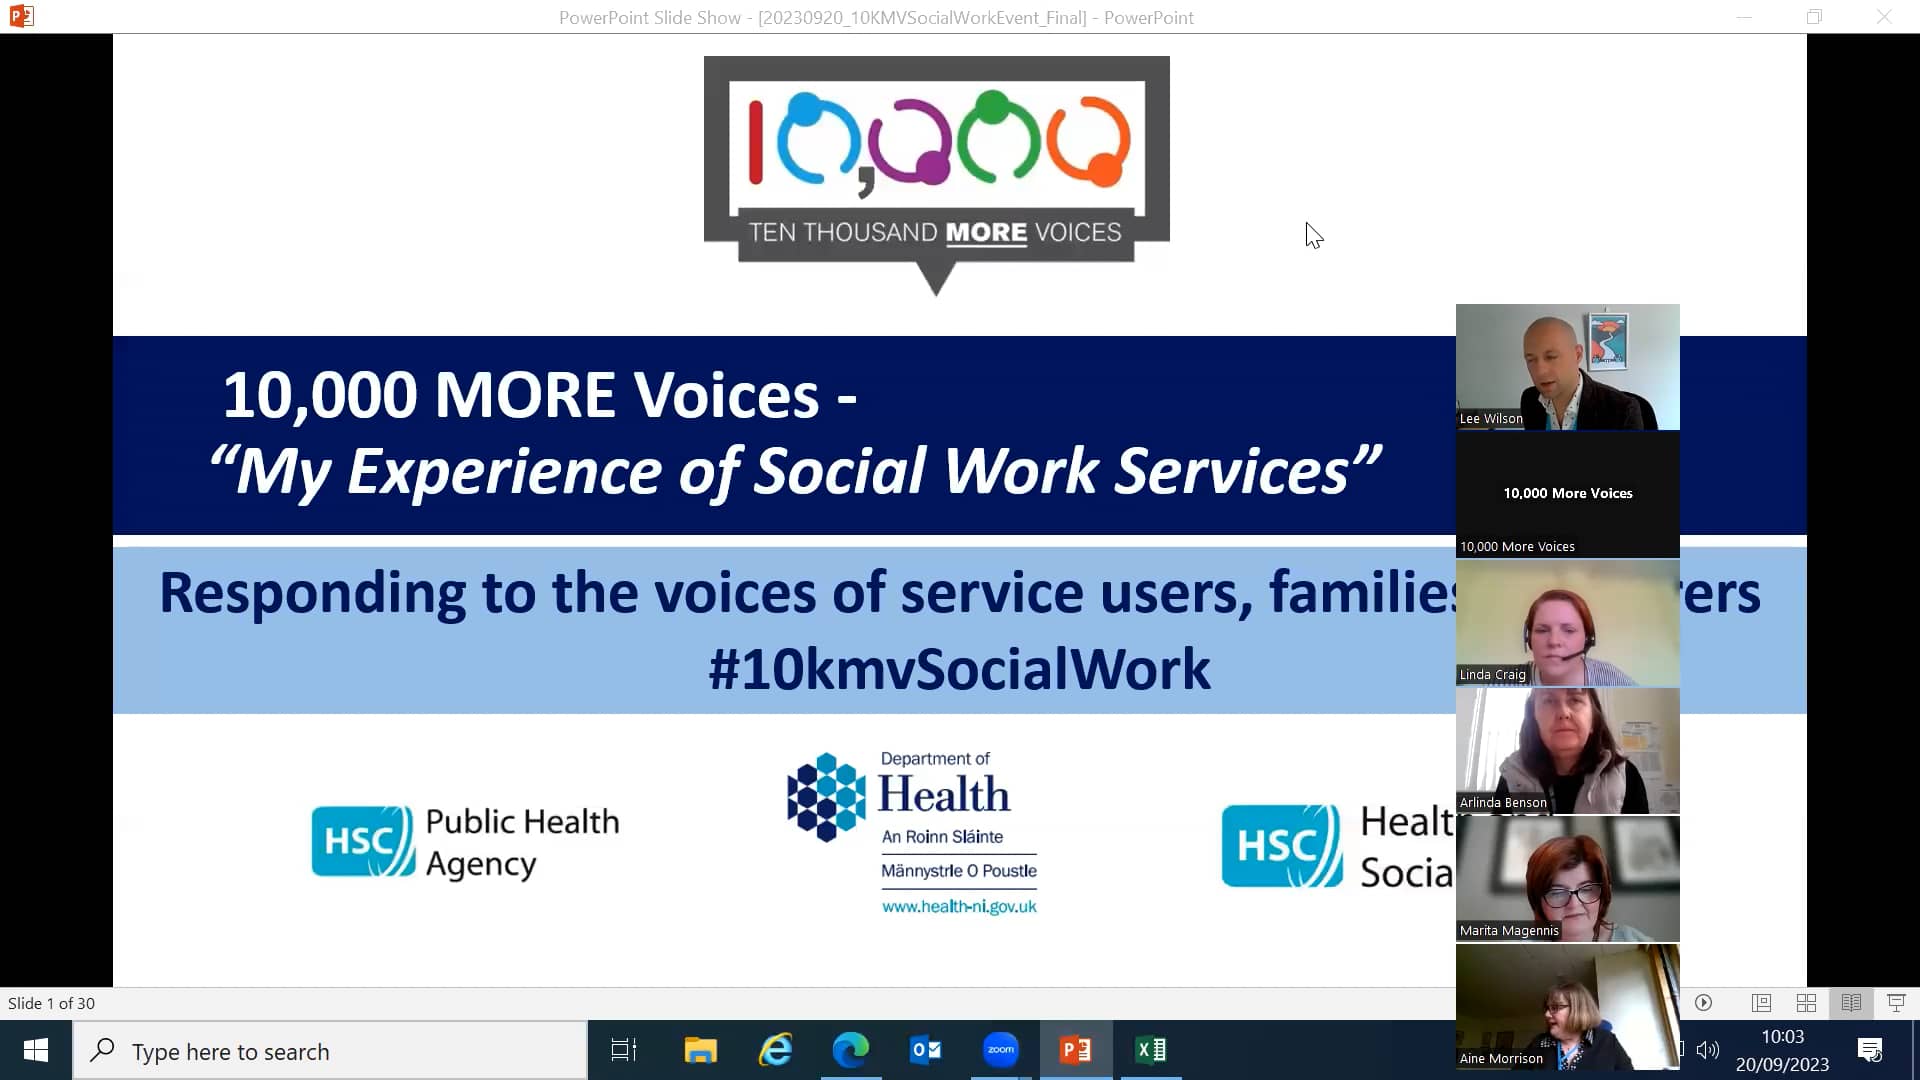Open Microsoft Edge from the taskbar
The width and height of the screenshot is (1920, 1080).
851,1050
